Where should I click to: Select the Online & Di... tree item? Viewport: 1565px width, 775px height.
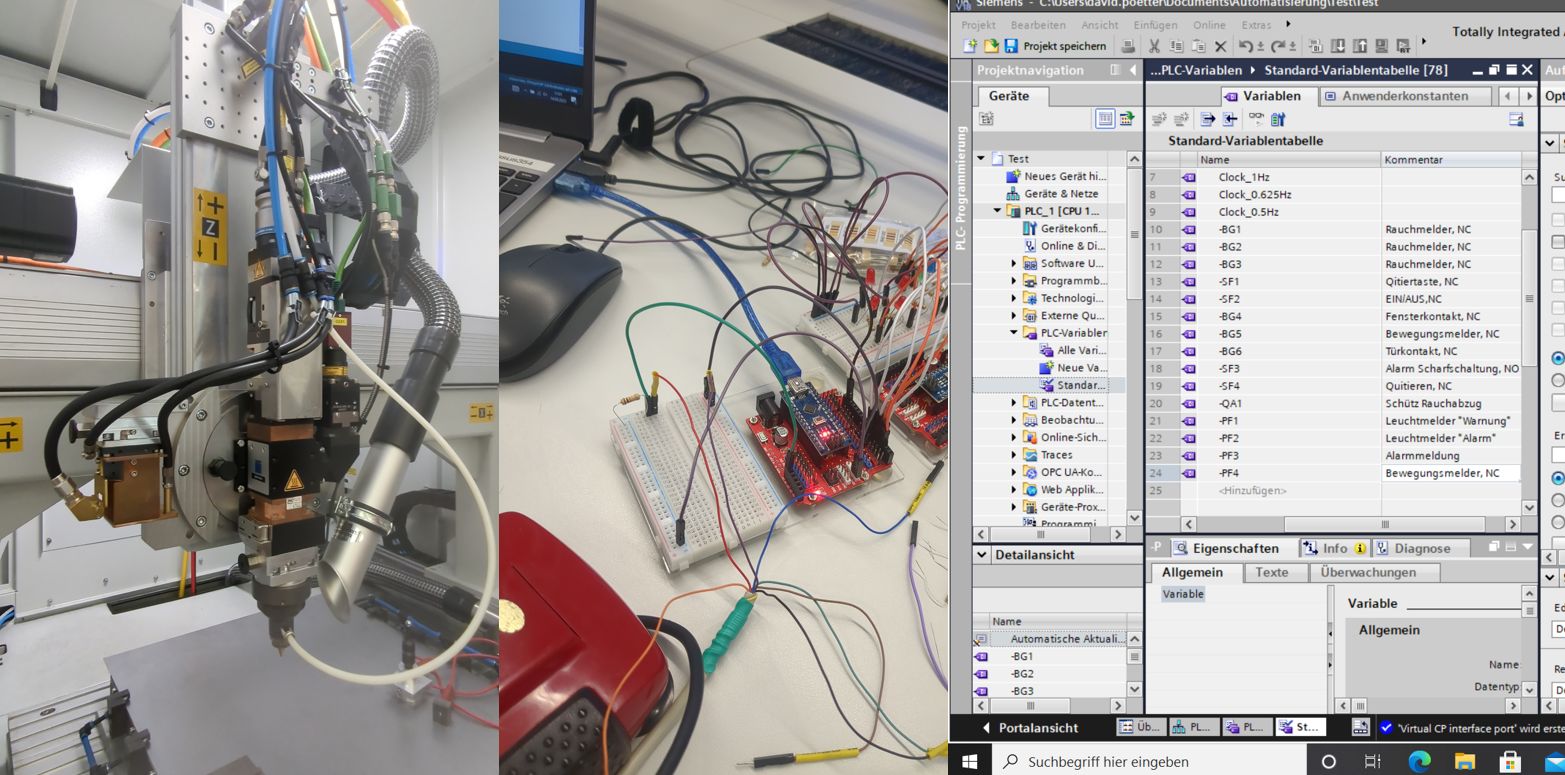point(1063,246)
